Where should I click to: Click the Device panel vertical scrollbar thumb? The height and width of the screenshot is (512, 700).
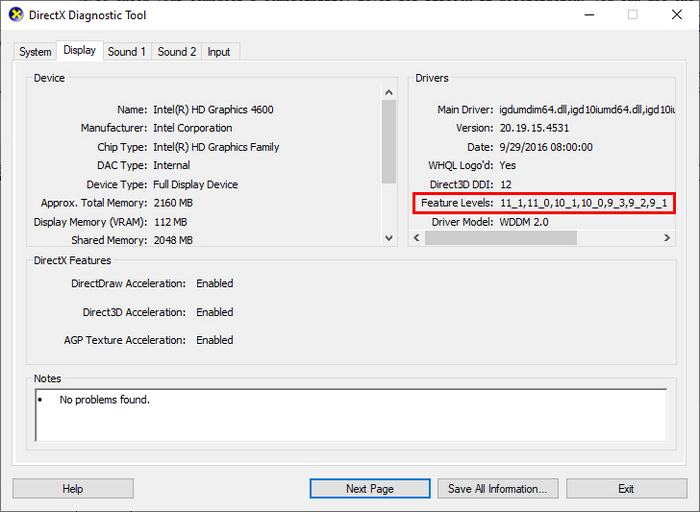pos(389,142)
